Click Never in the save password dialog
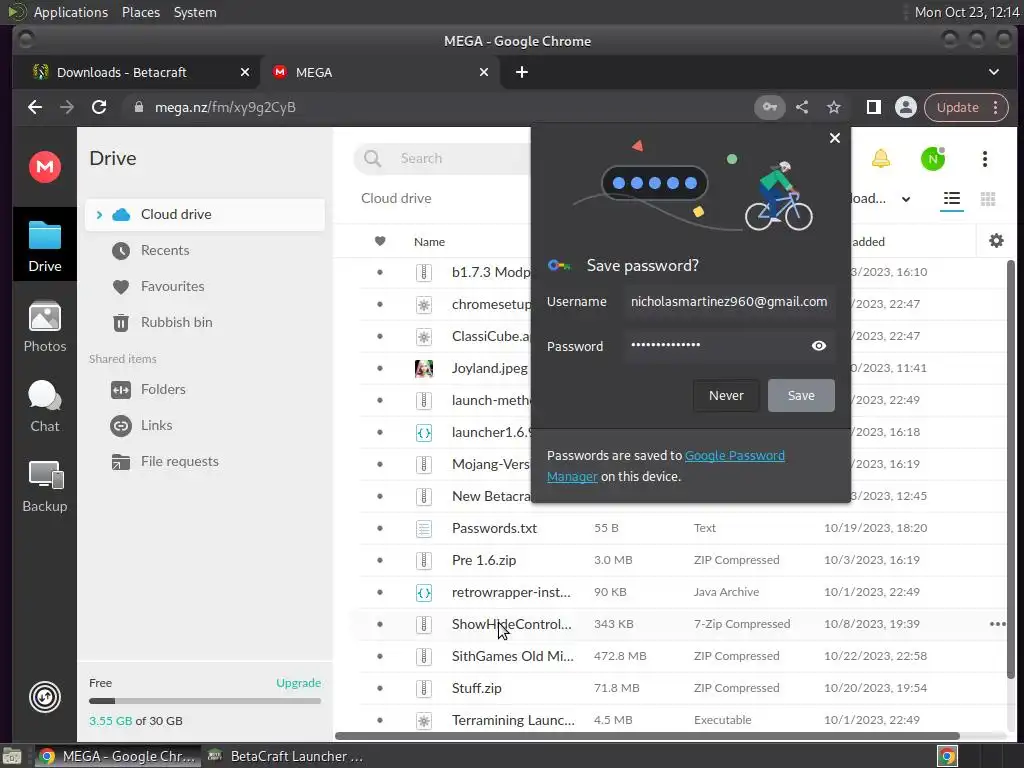This screenshot has height=768, width=1024. click(x=726, y=395)
